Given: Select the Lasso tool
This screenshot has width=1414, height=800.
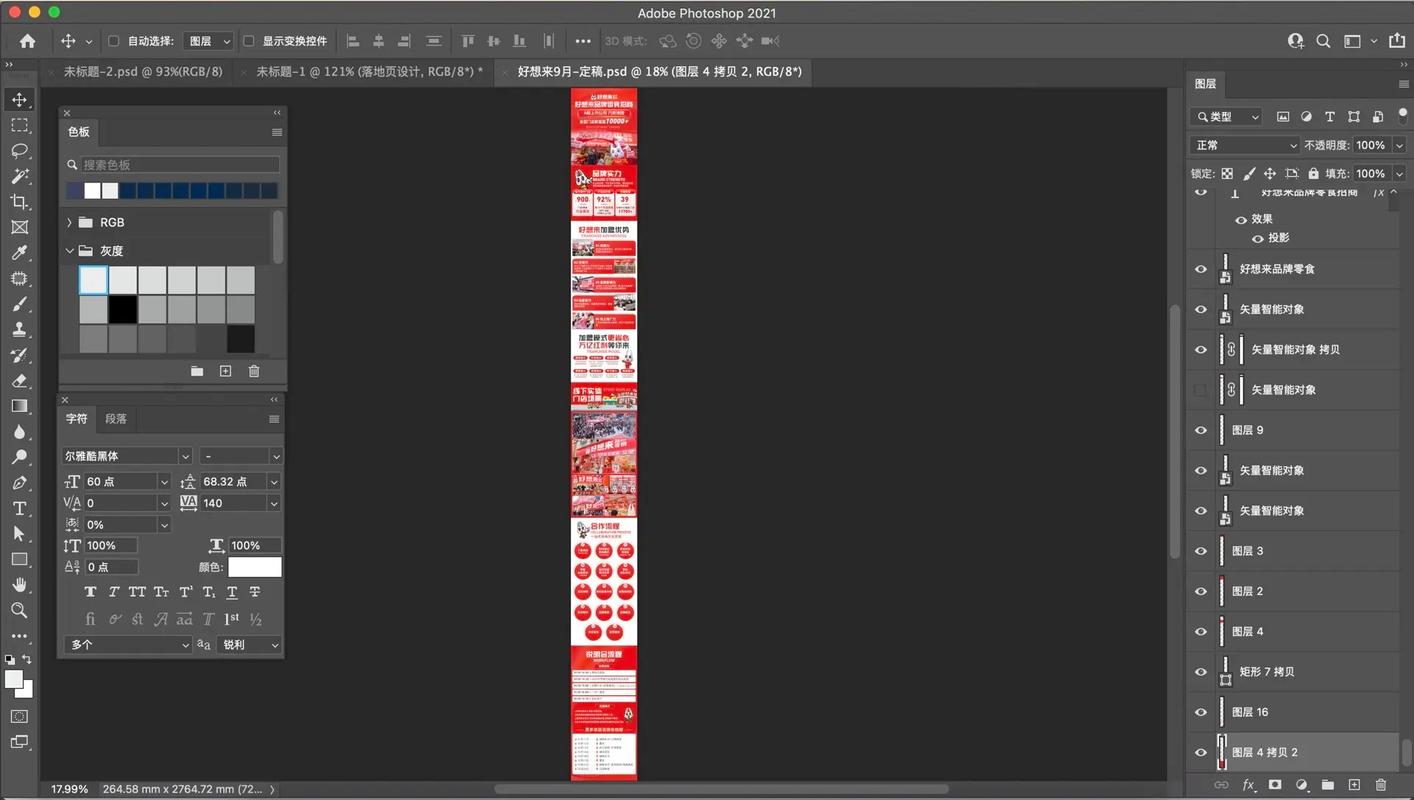Looking at the screenshot, I should (19, 151).
